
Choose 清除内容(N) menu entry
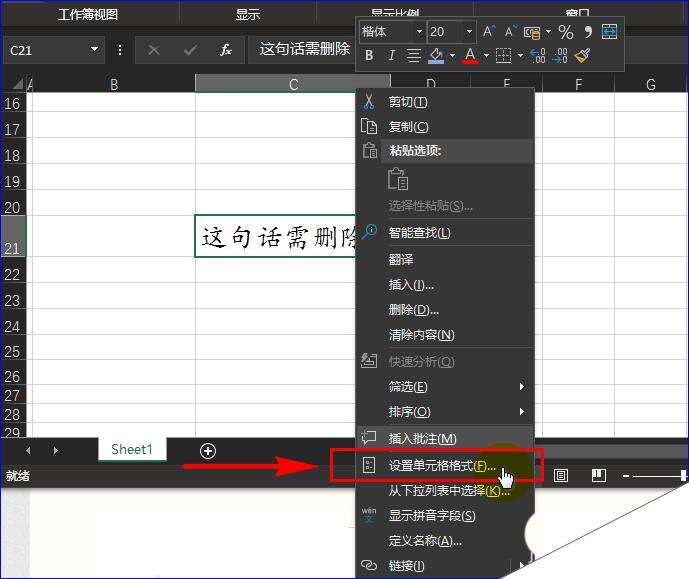(444, 335)
